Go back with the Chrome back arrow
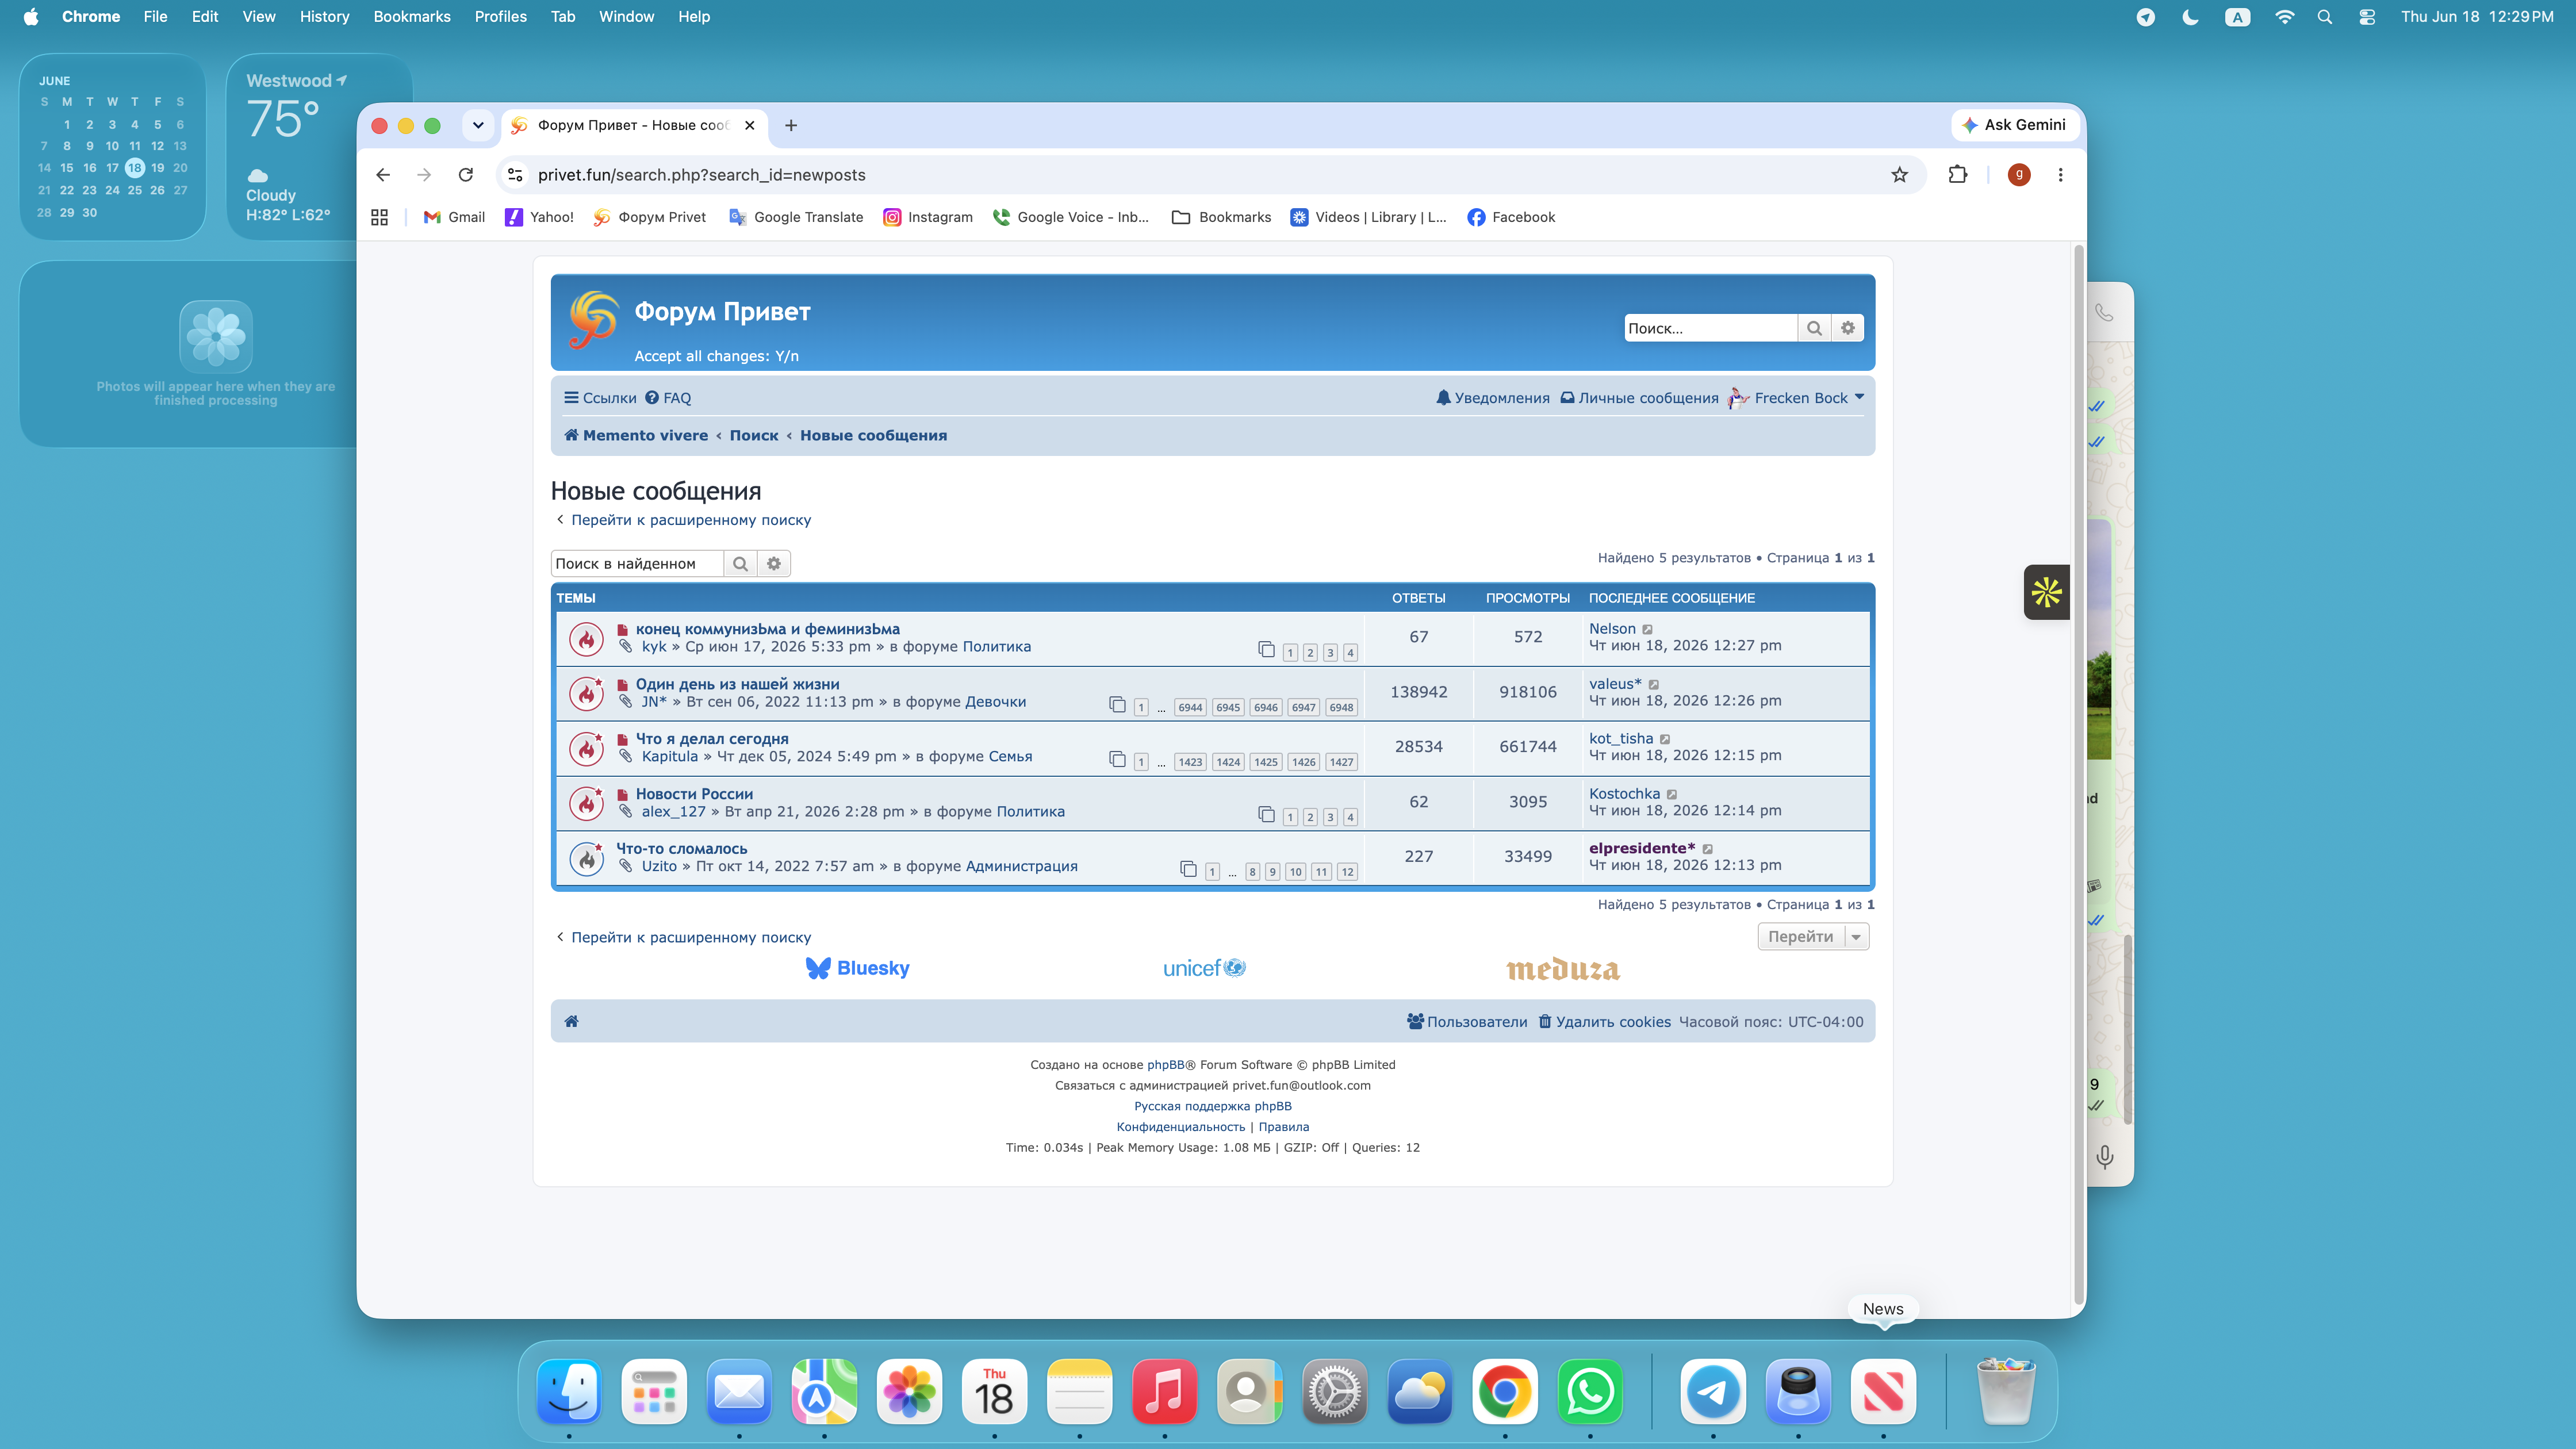This screenshot has height=1449, width=2576. coord(383,175)
